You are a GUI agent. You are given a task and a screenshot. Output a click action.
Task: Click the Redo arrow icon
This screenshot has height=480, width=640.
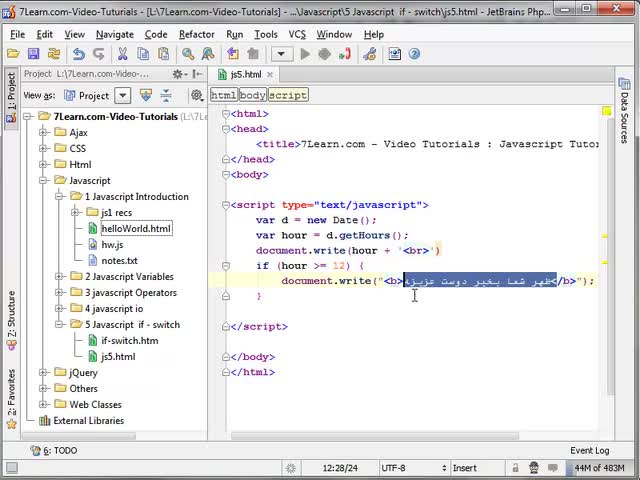tap(98, 54)
